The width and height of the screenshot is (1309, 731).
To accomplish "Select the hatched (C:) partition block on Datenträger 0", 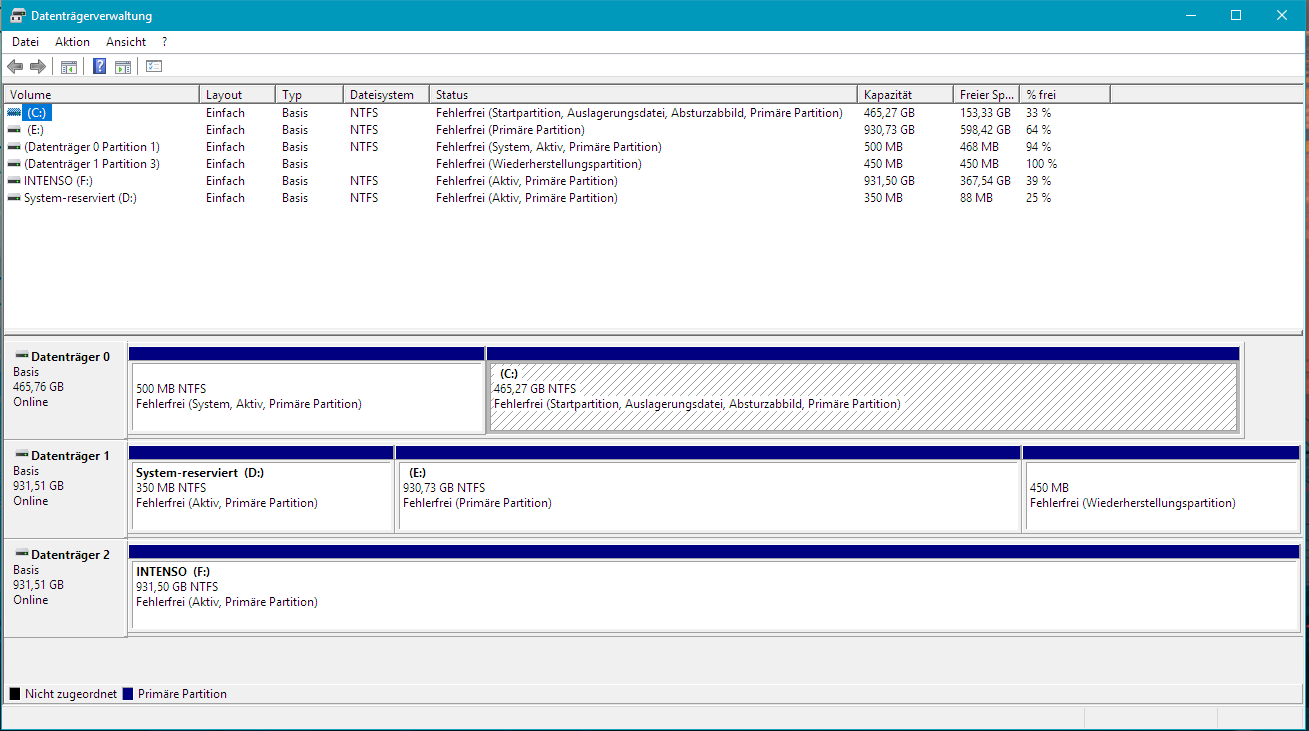I will pyautogui.click(x=863, y=390).
